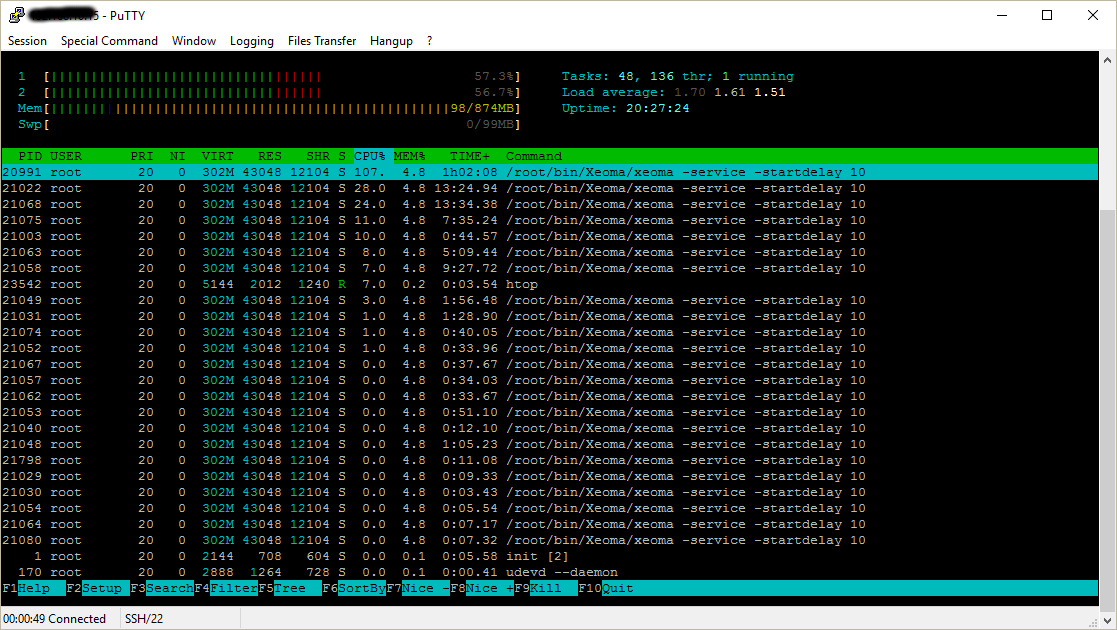Click the scrollbar up arrow

(x=1107, y=61)
